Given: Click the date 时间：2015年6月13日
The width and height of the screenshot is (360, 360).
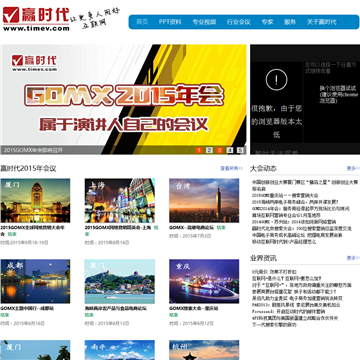Looking at the screenshot, I should 107,323.
